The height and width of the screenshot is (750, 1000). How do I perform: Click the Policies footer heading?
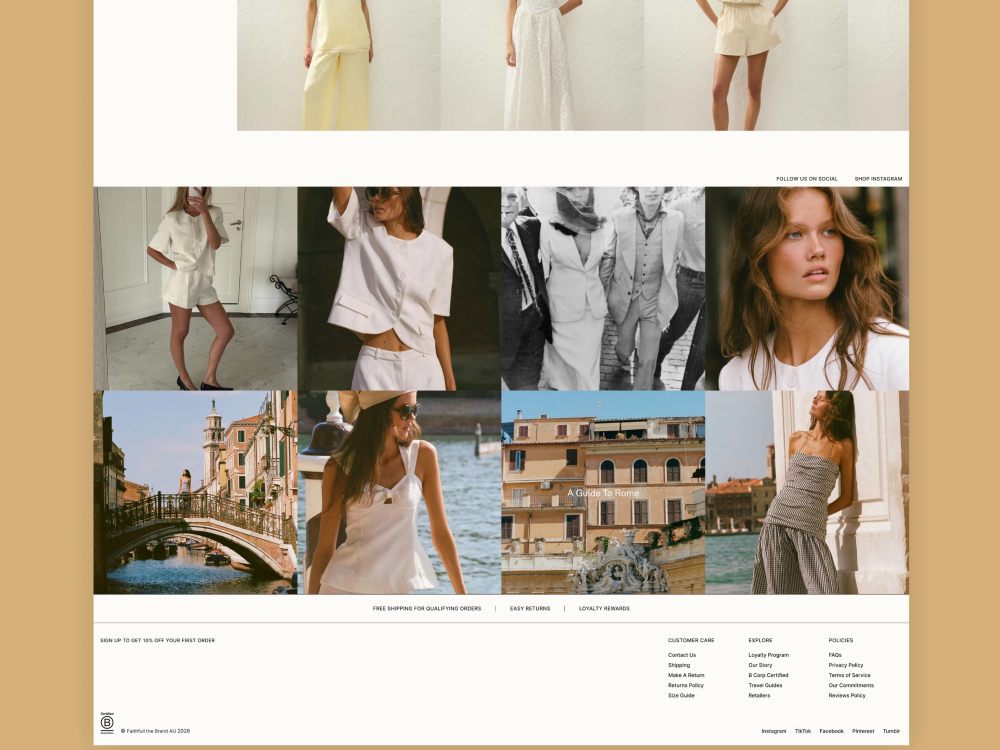click(x=841, y=640)
